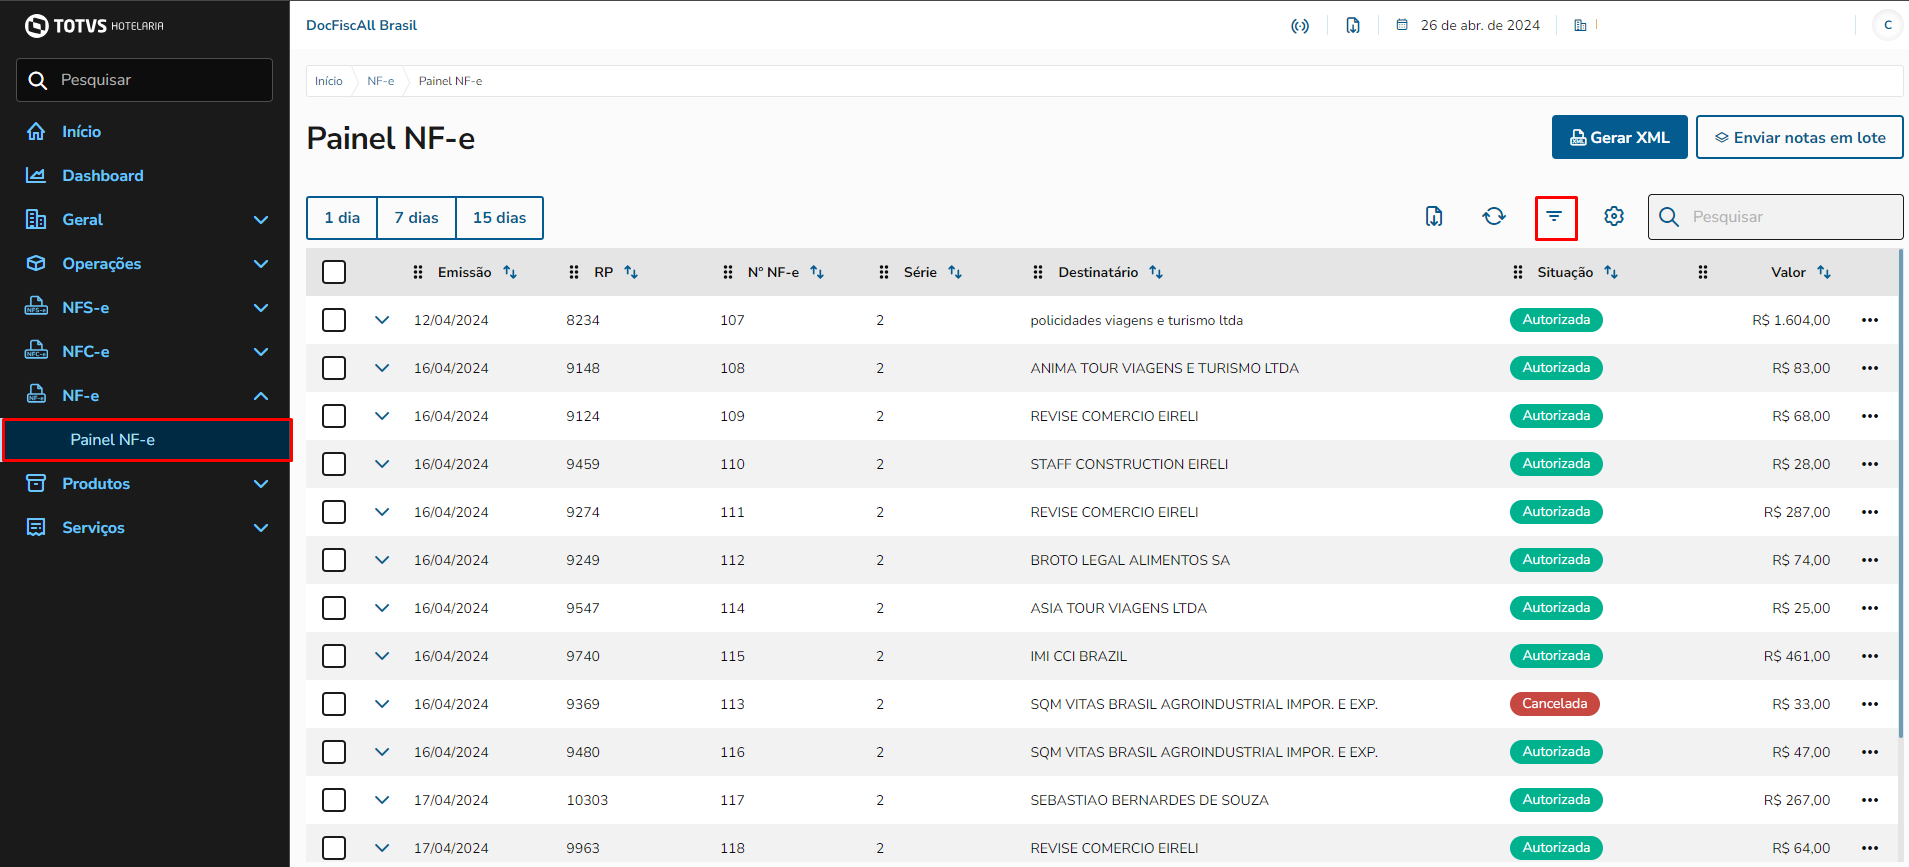Screen dimensions: 1909x867
Task: Select checkbox for NF-e 108 row
Action: pos(334,368)
